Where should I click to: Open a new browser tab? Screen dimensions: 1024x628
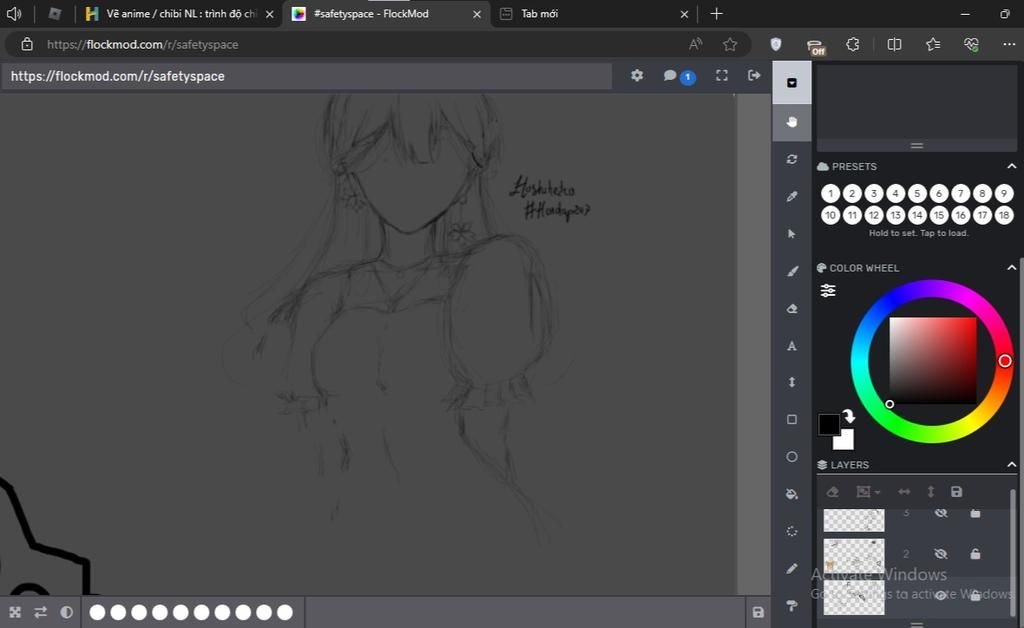point(716,14)
